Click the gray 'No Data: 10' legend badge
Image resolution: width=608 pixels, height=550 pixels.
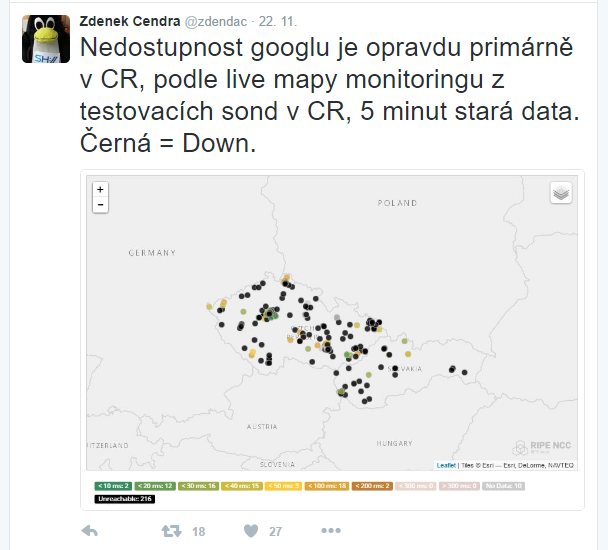(503, 485)
